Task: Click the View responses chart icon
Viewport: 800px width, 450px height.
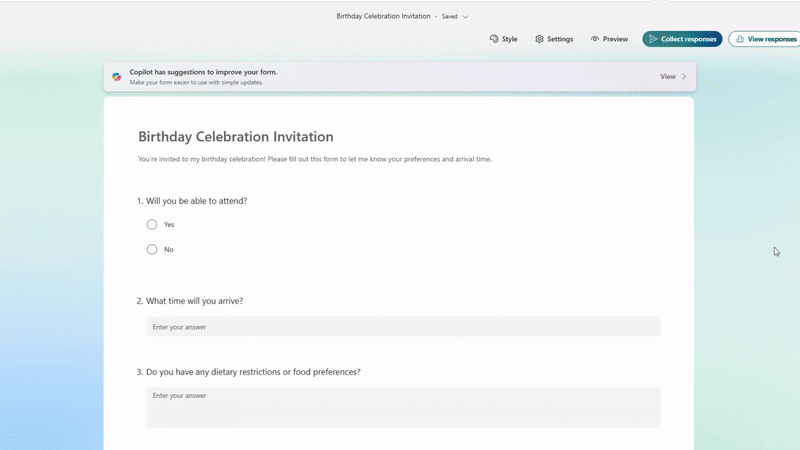Action: click(x=740, y=39)
